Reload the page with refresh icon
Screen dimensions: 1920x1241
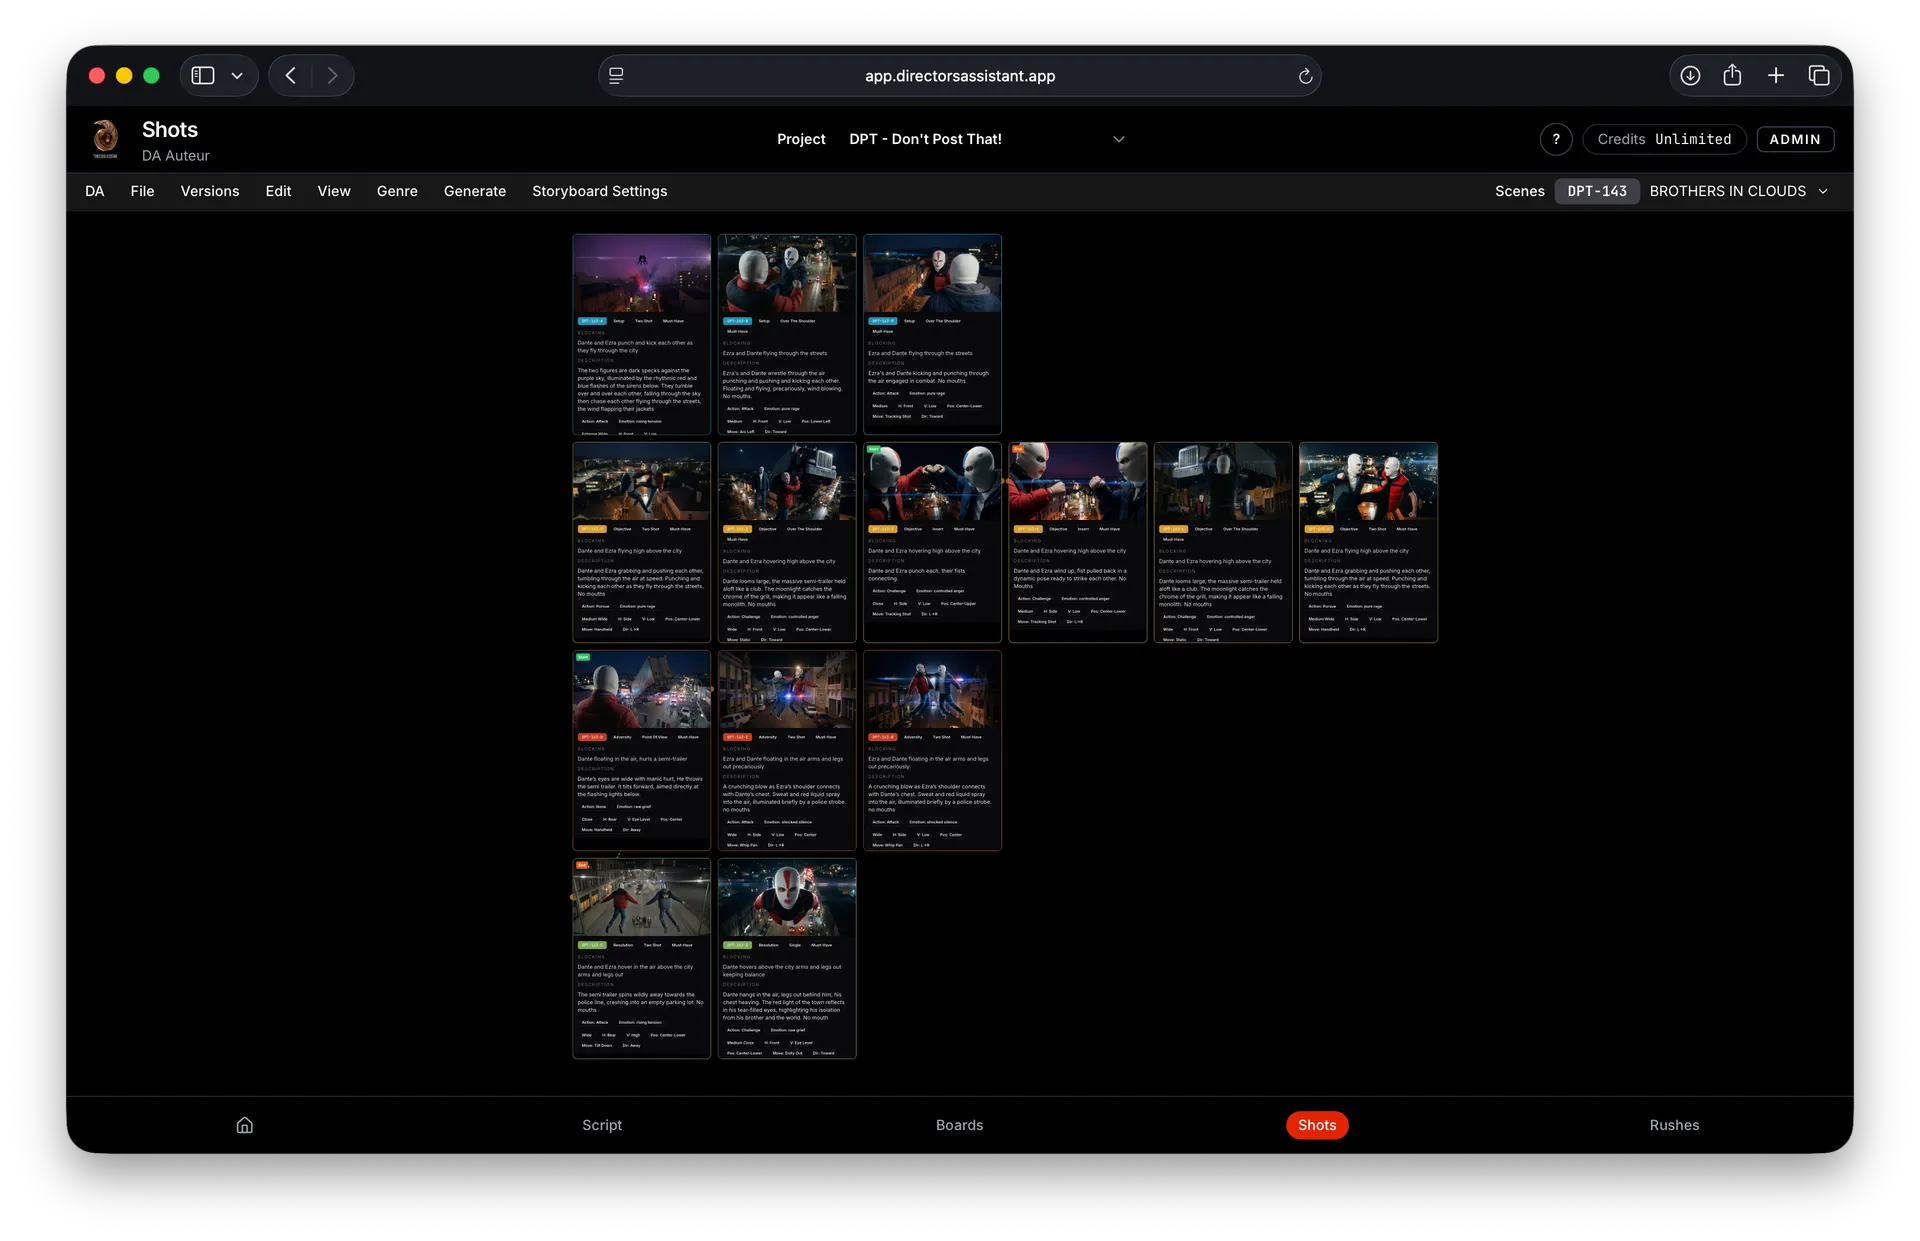tap(1305, 76)
